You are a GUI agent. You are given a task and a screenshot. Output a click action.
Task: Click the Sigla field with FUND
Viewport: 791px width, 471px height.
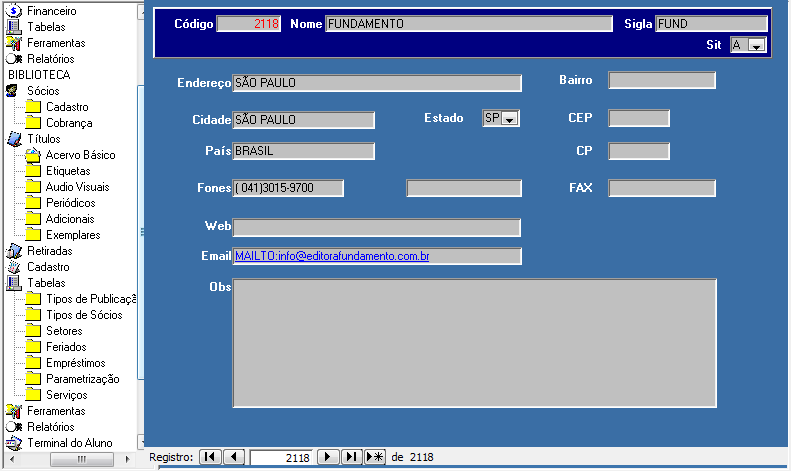711,24
